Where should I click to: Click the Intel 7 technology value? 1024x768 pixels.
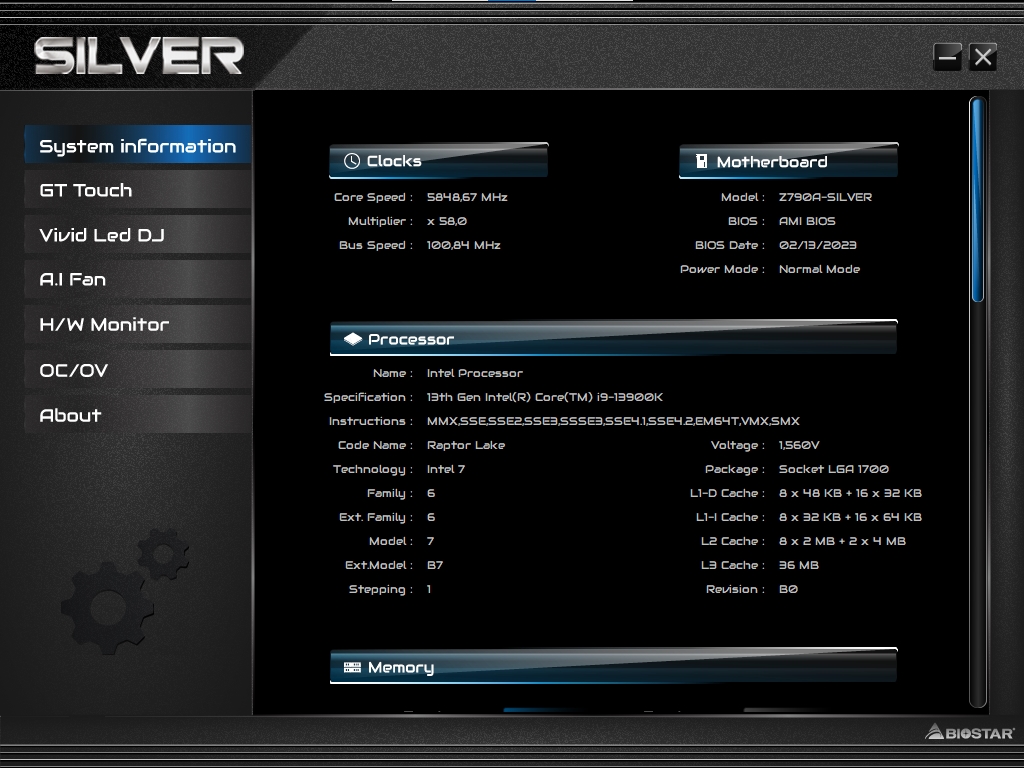point(446,470)
